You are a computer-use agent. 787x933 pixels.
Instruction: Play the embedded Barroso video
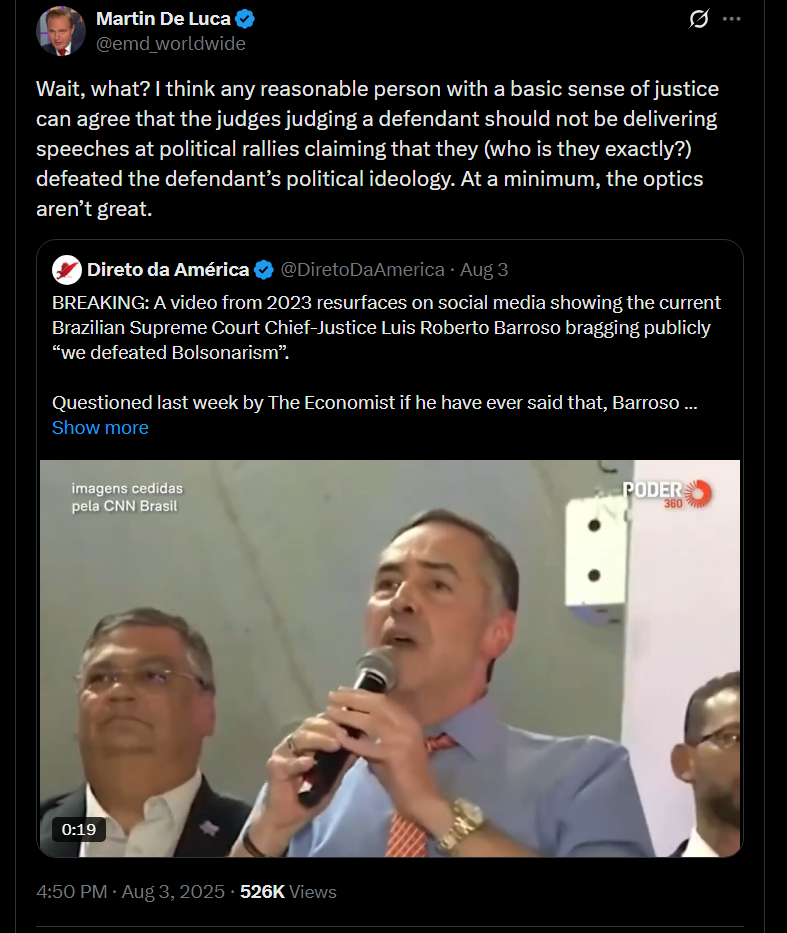tap(390, 658)
